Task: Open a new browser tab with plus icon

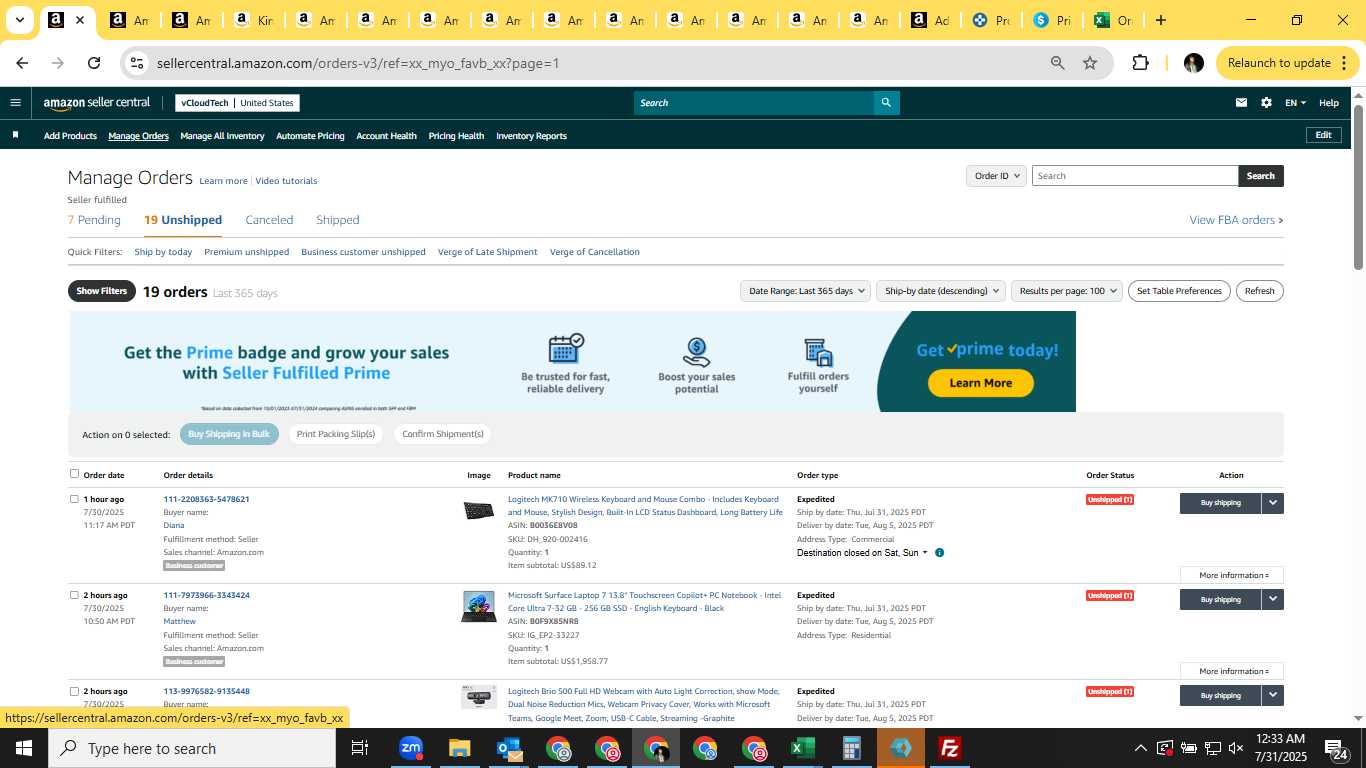Action: click(1160, 20)
